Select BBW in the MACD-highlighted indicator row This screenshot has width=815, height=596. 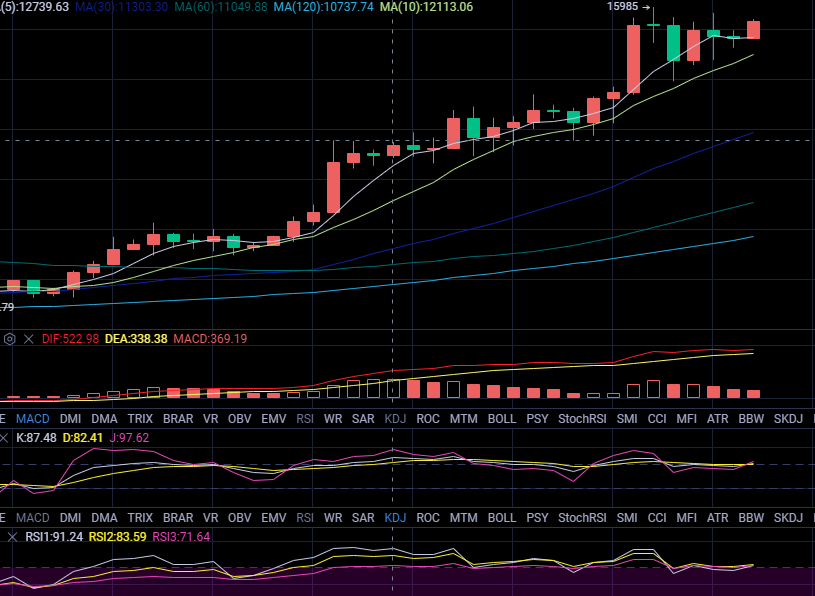(751, 419)
